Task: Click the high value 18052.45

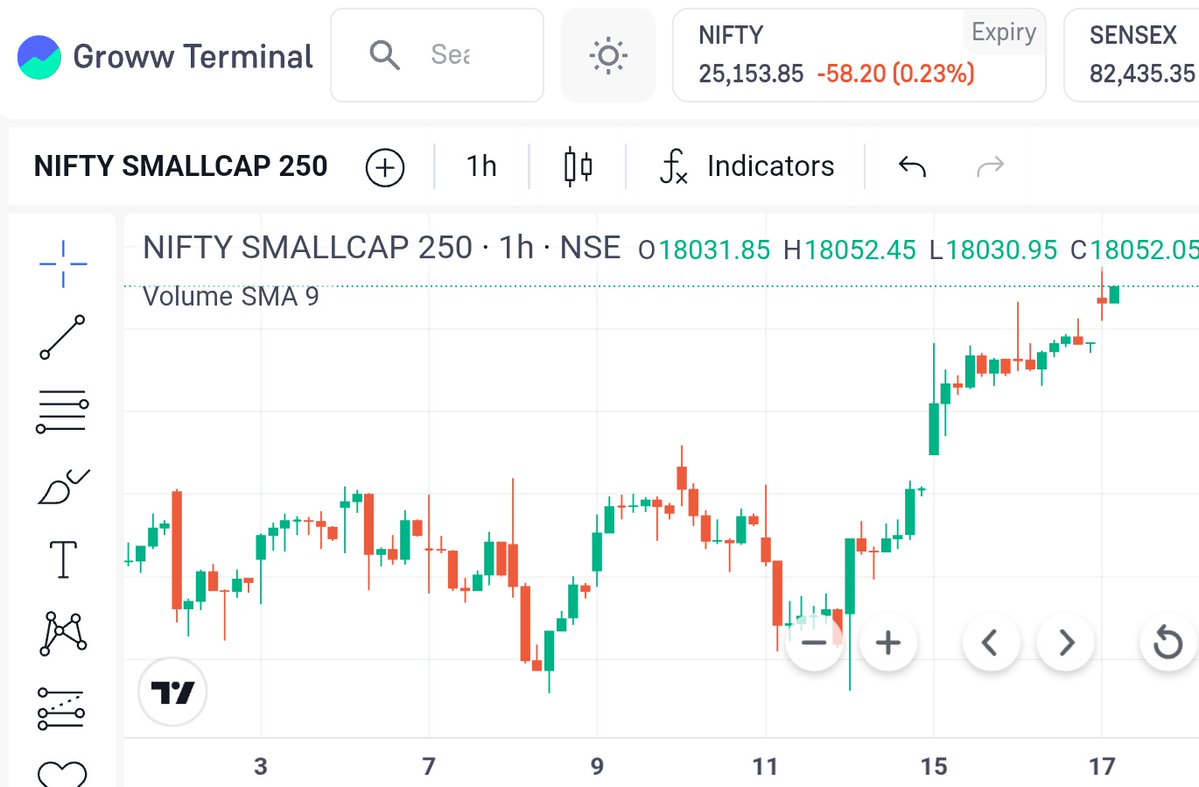Action: [x=859, y=249]
